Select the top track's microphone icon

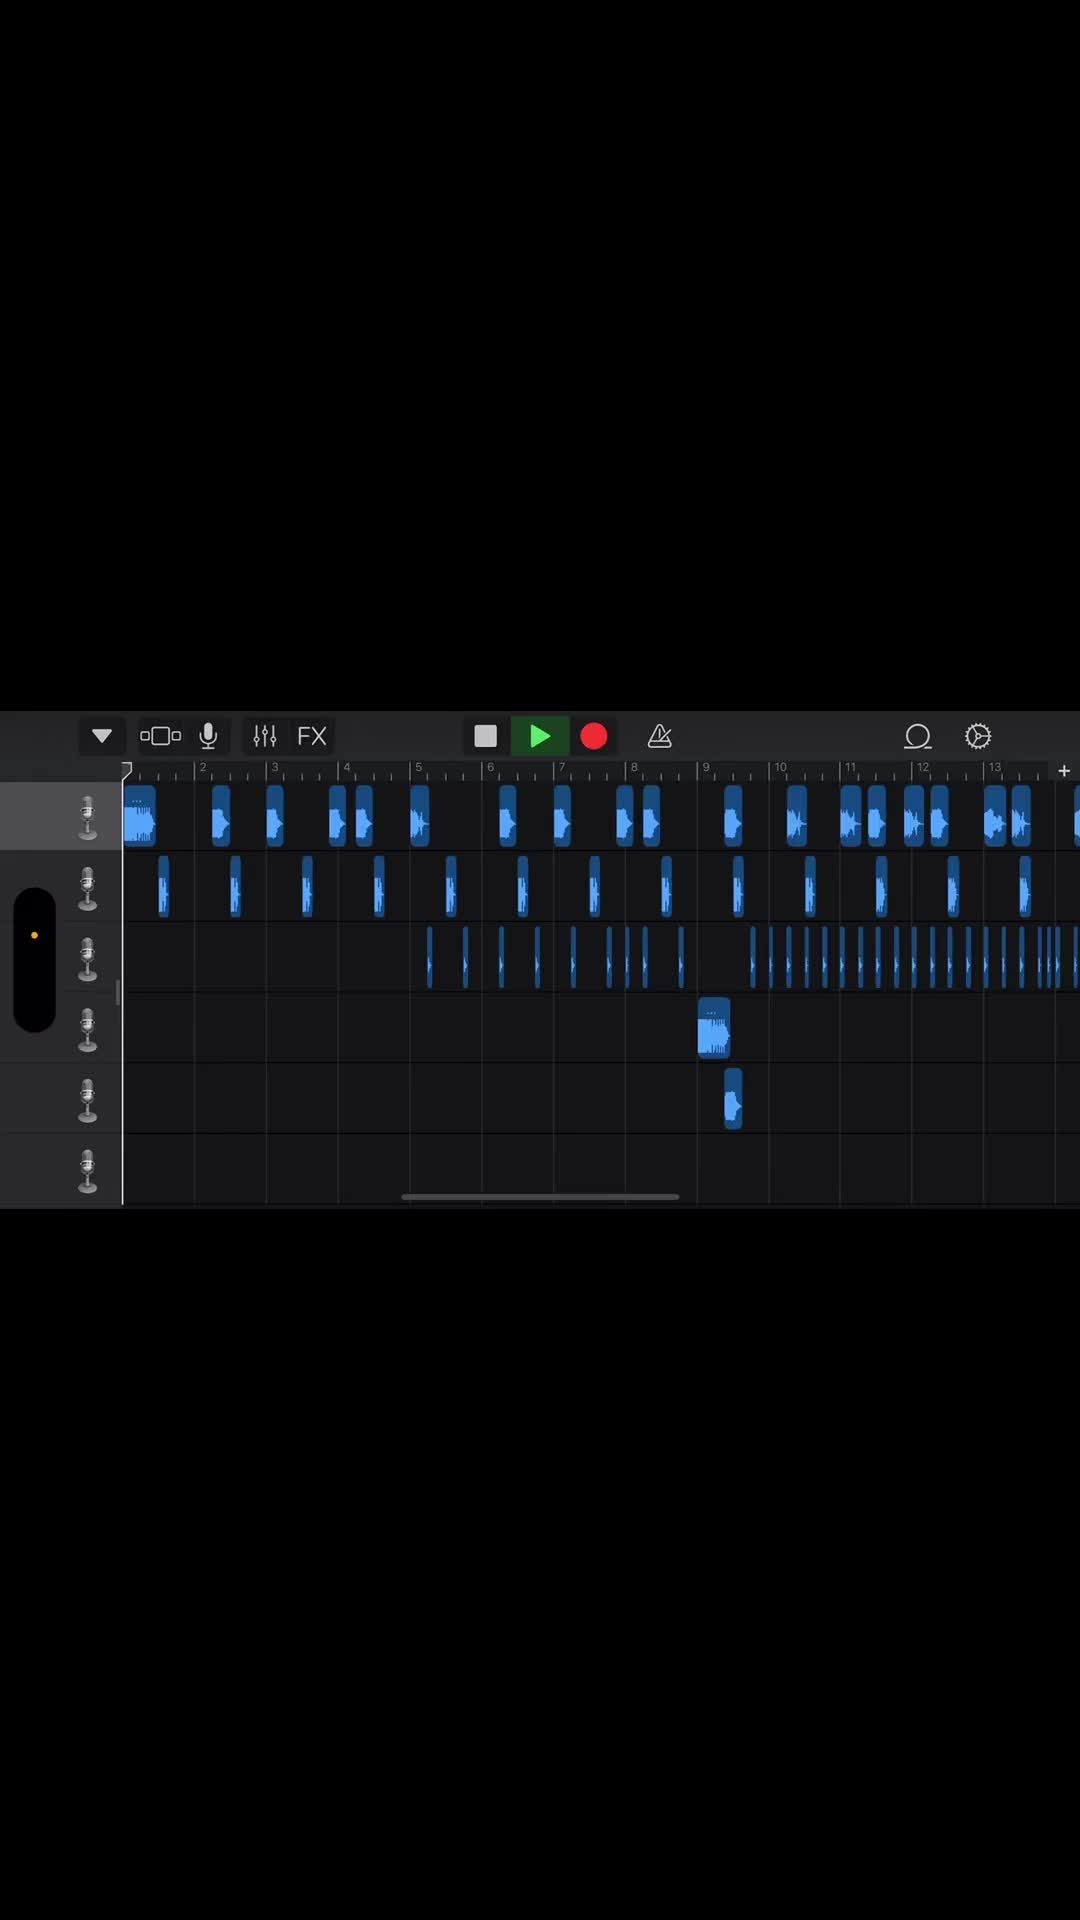[x=88, y=817]
